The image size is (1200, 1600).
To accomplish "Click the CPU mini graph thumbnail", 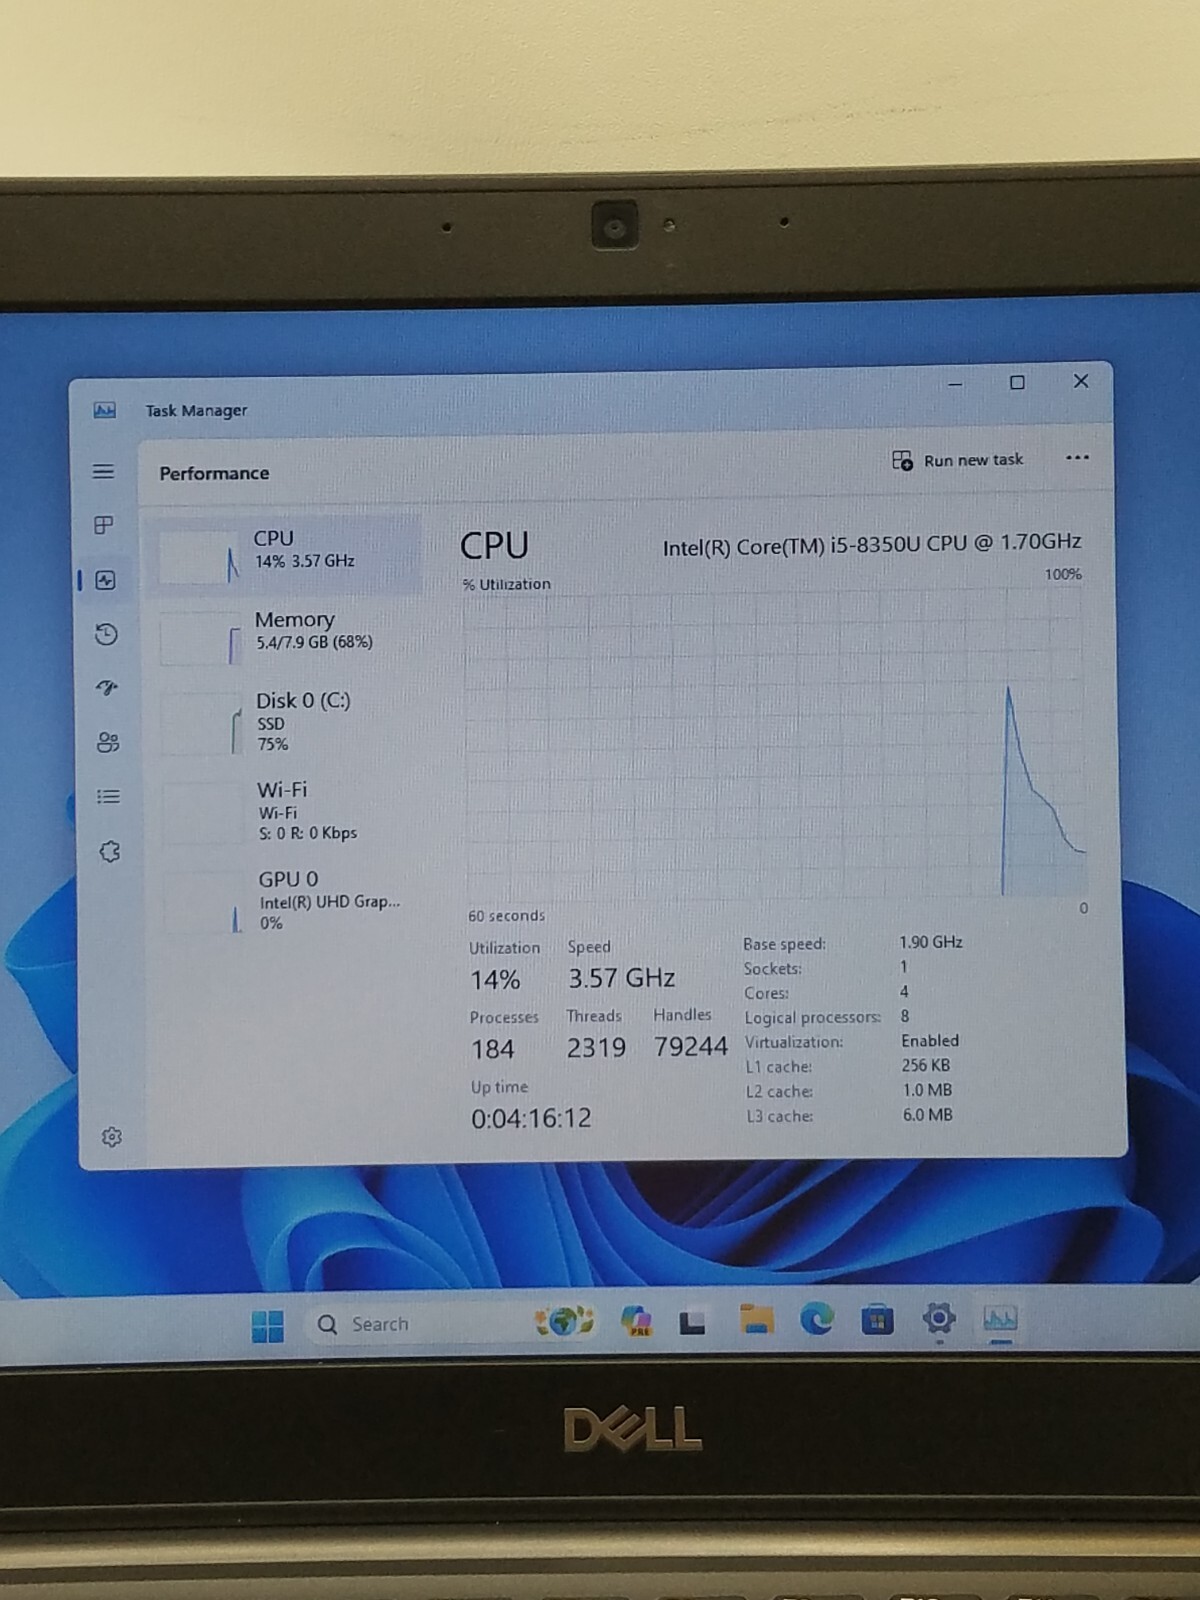I will tap(200, 556).
